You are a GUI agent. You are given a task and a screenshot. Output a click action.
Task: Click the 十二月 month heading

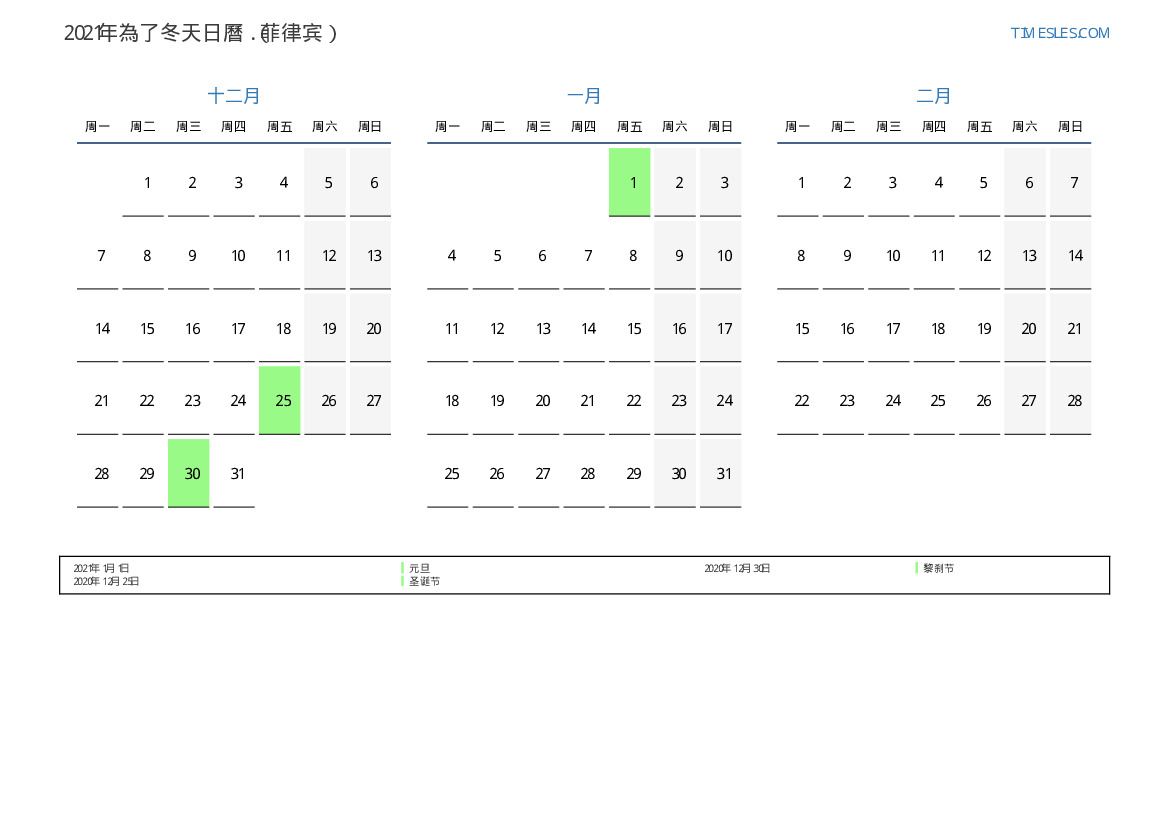(x=234, y=96)
